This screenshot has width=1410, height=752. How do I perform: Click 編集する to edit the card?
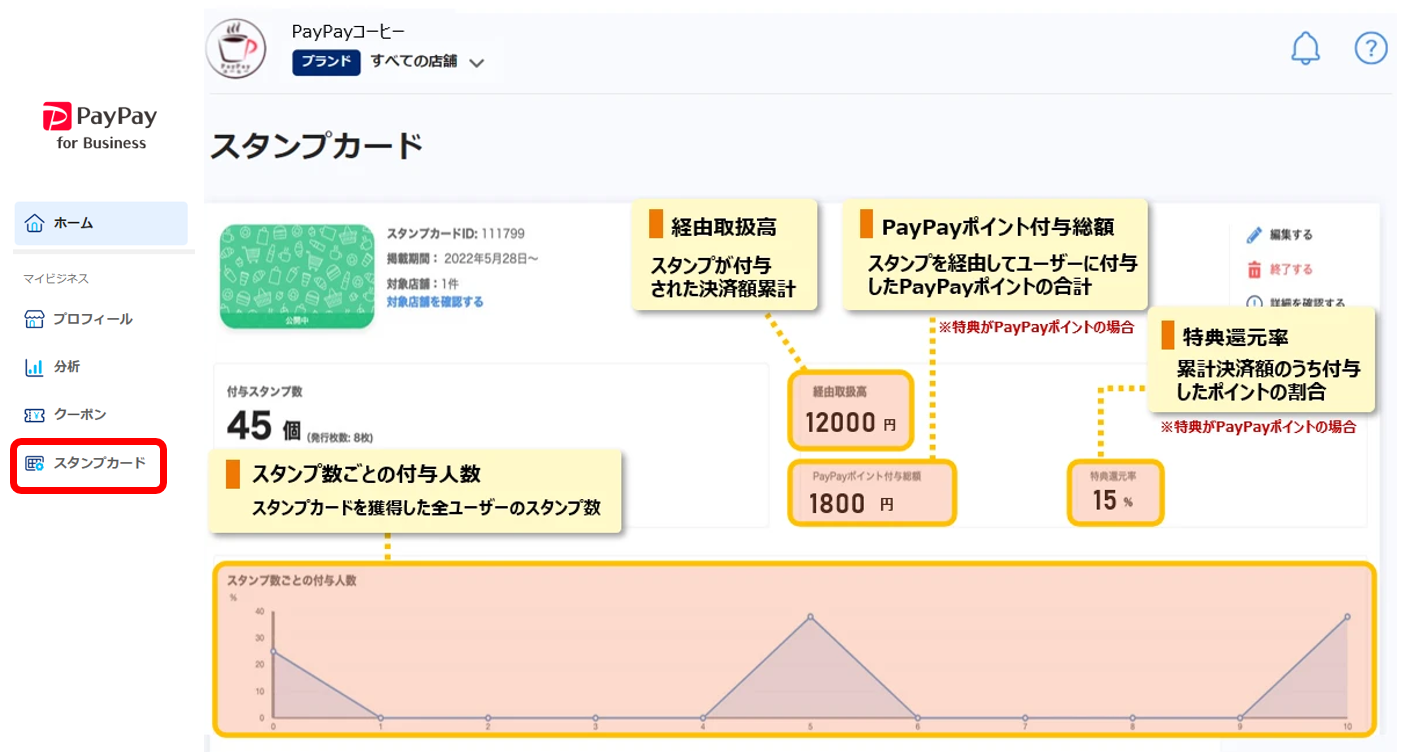tap(1291, 236)
